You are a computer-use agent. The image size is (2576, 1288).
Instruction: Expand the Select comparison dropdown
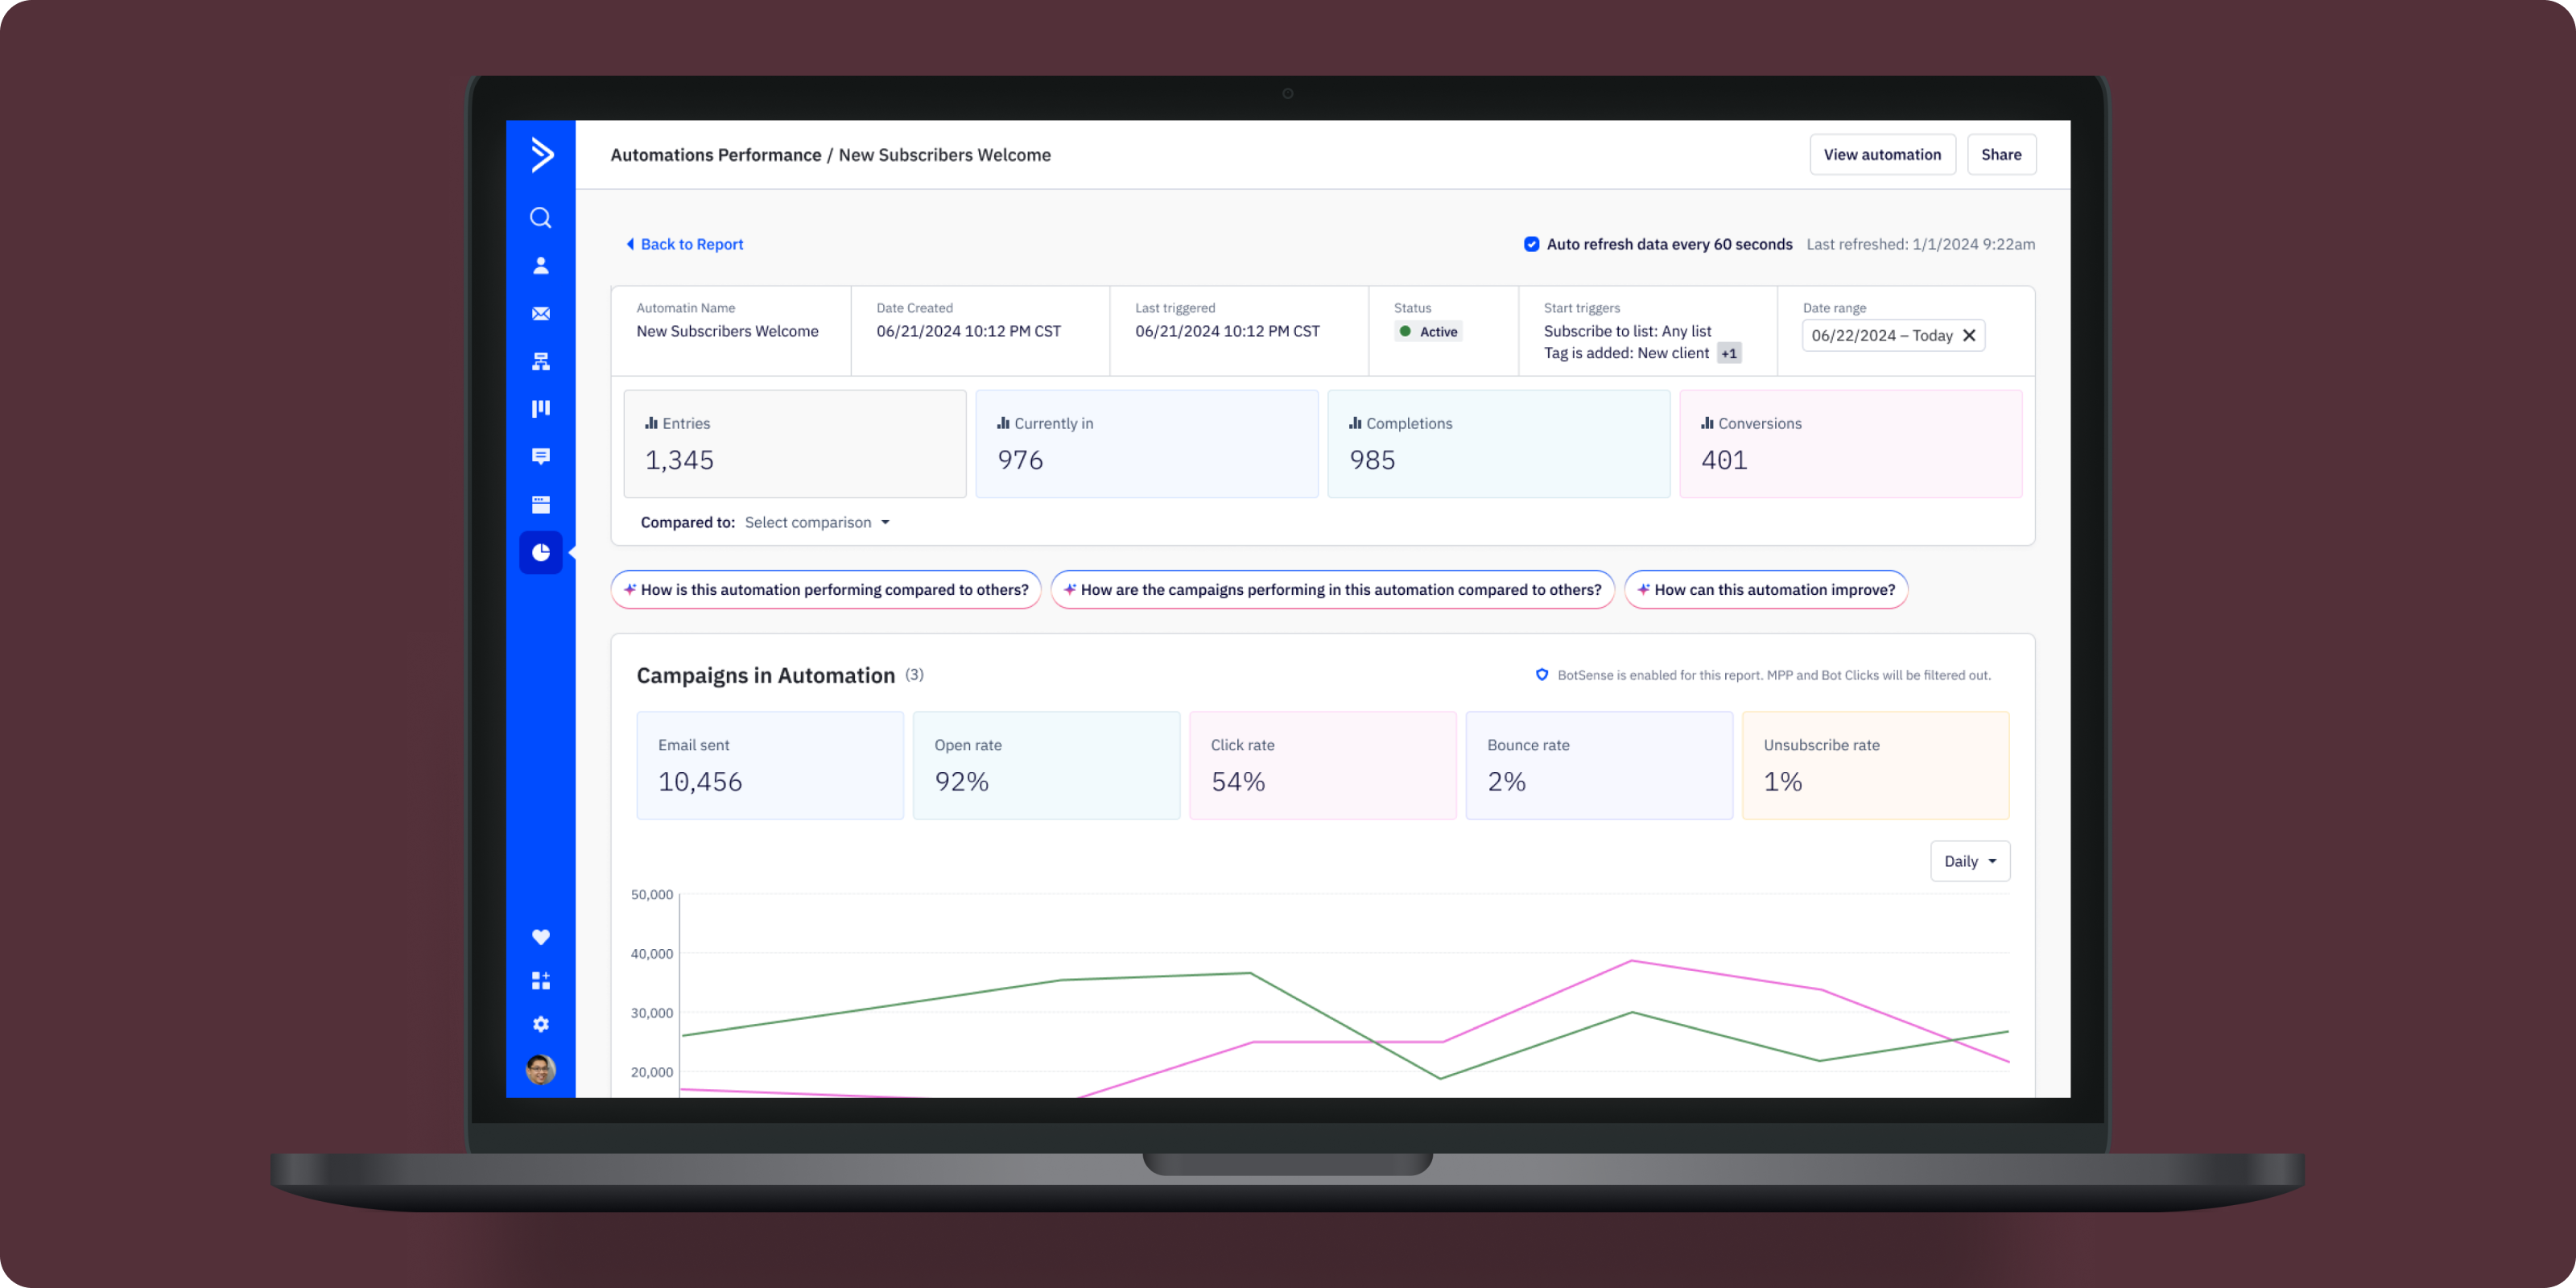(817, 522)
